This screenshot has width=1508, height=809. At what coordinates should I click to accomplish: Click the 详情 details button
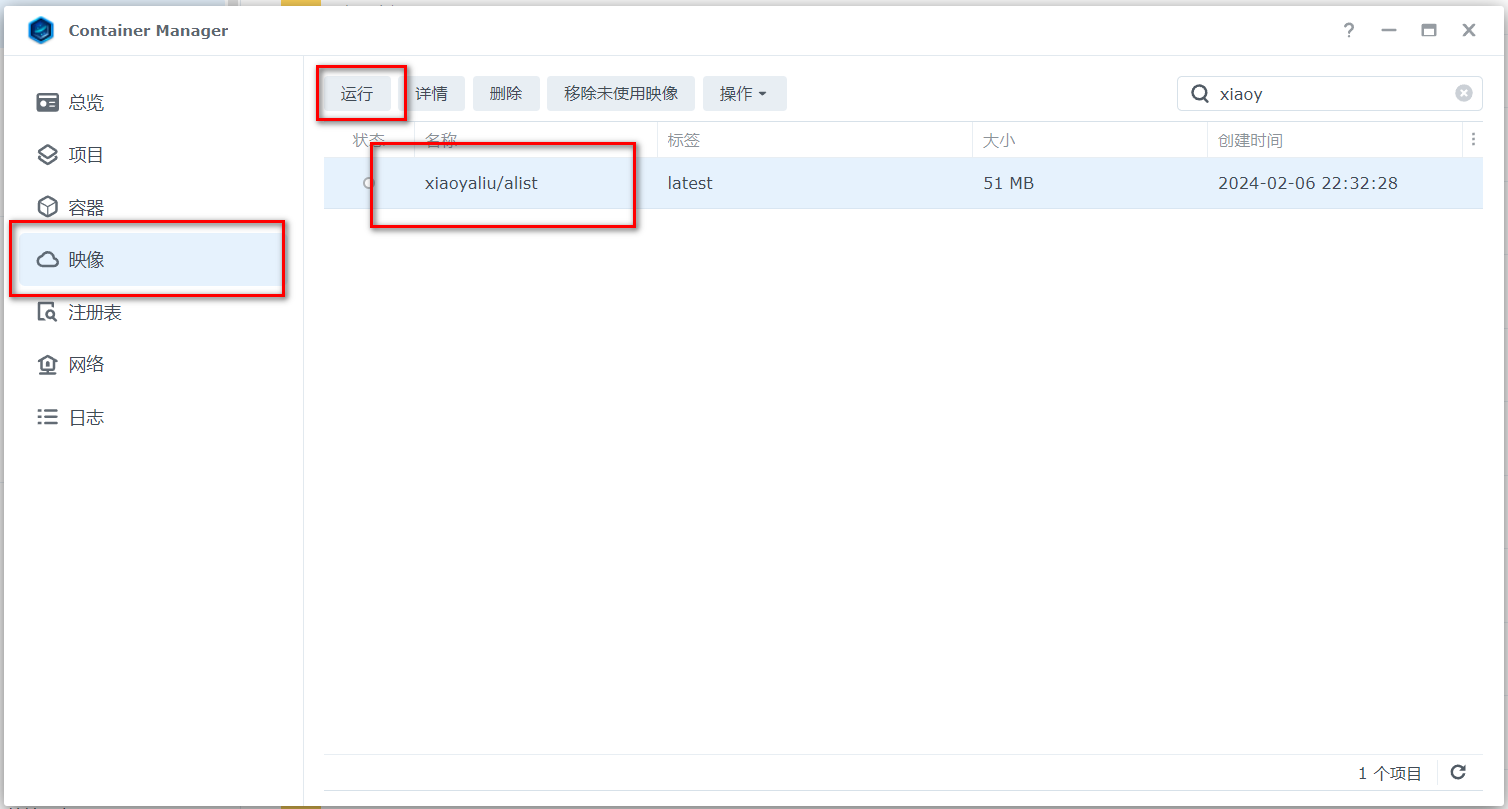[432, 94]
